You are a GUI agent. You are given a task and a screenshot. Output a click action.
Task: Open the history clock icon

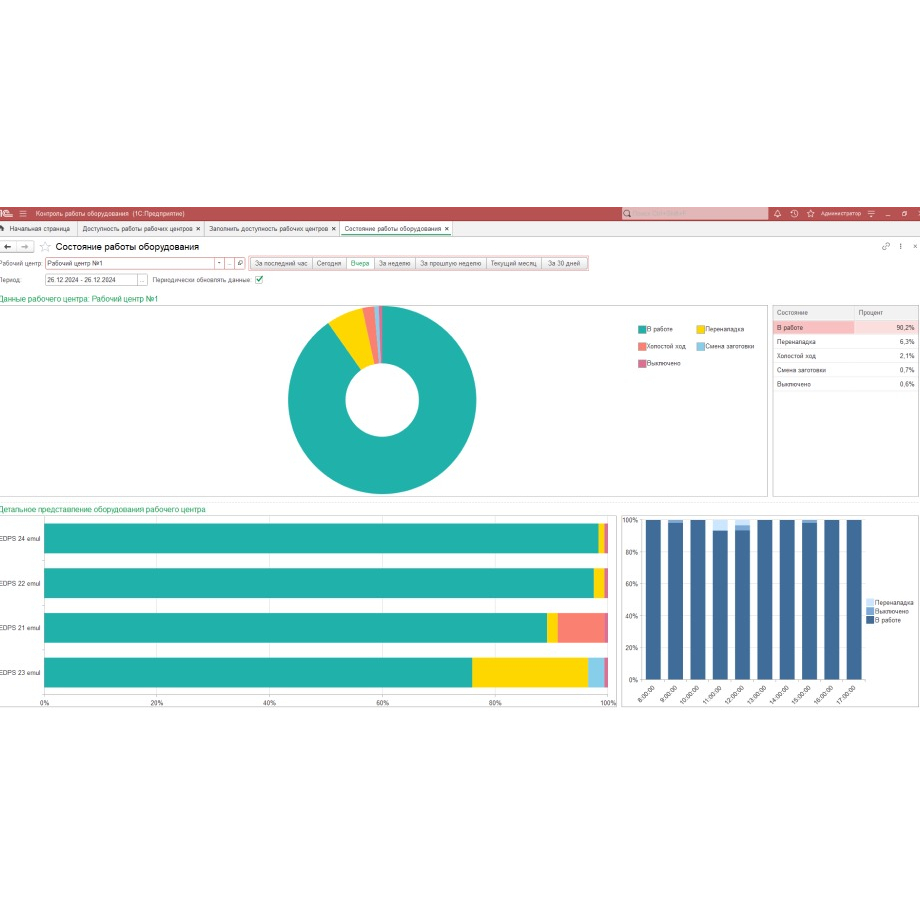click(794, 213)
